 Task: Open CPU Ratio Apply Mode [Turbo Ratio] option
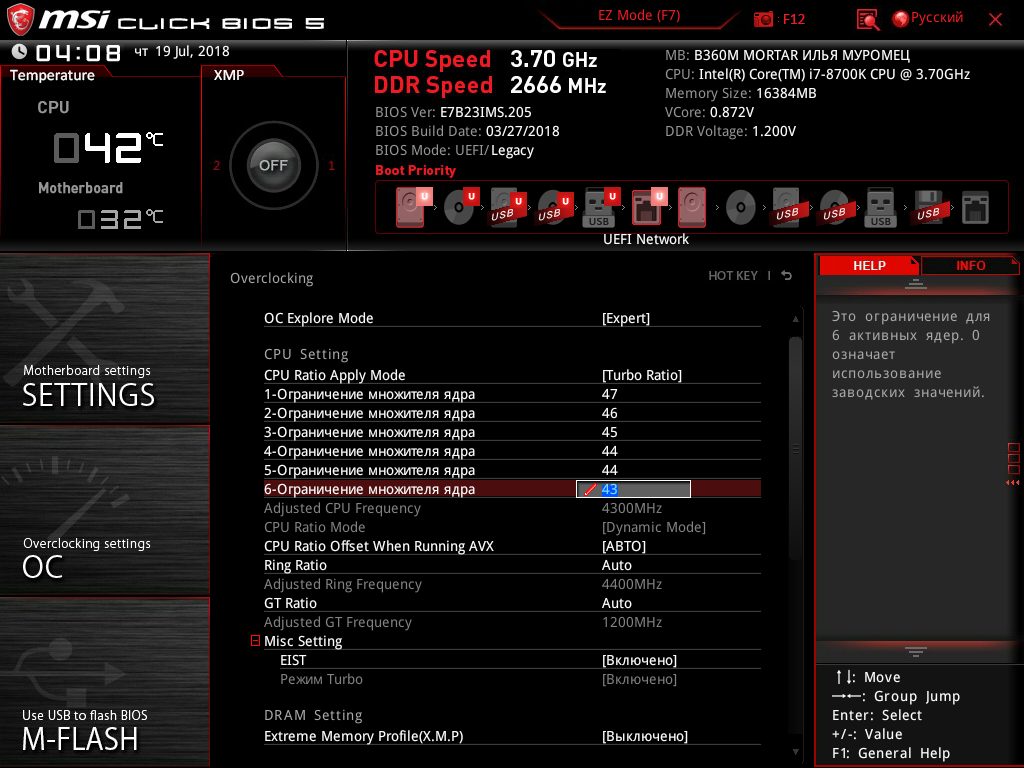(x=641, y=375)
